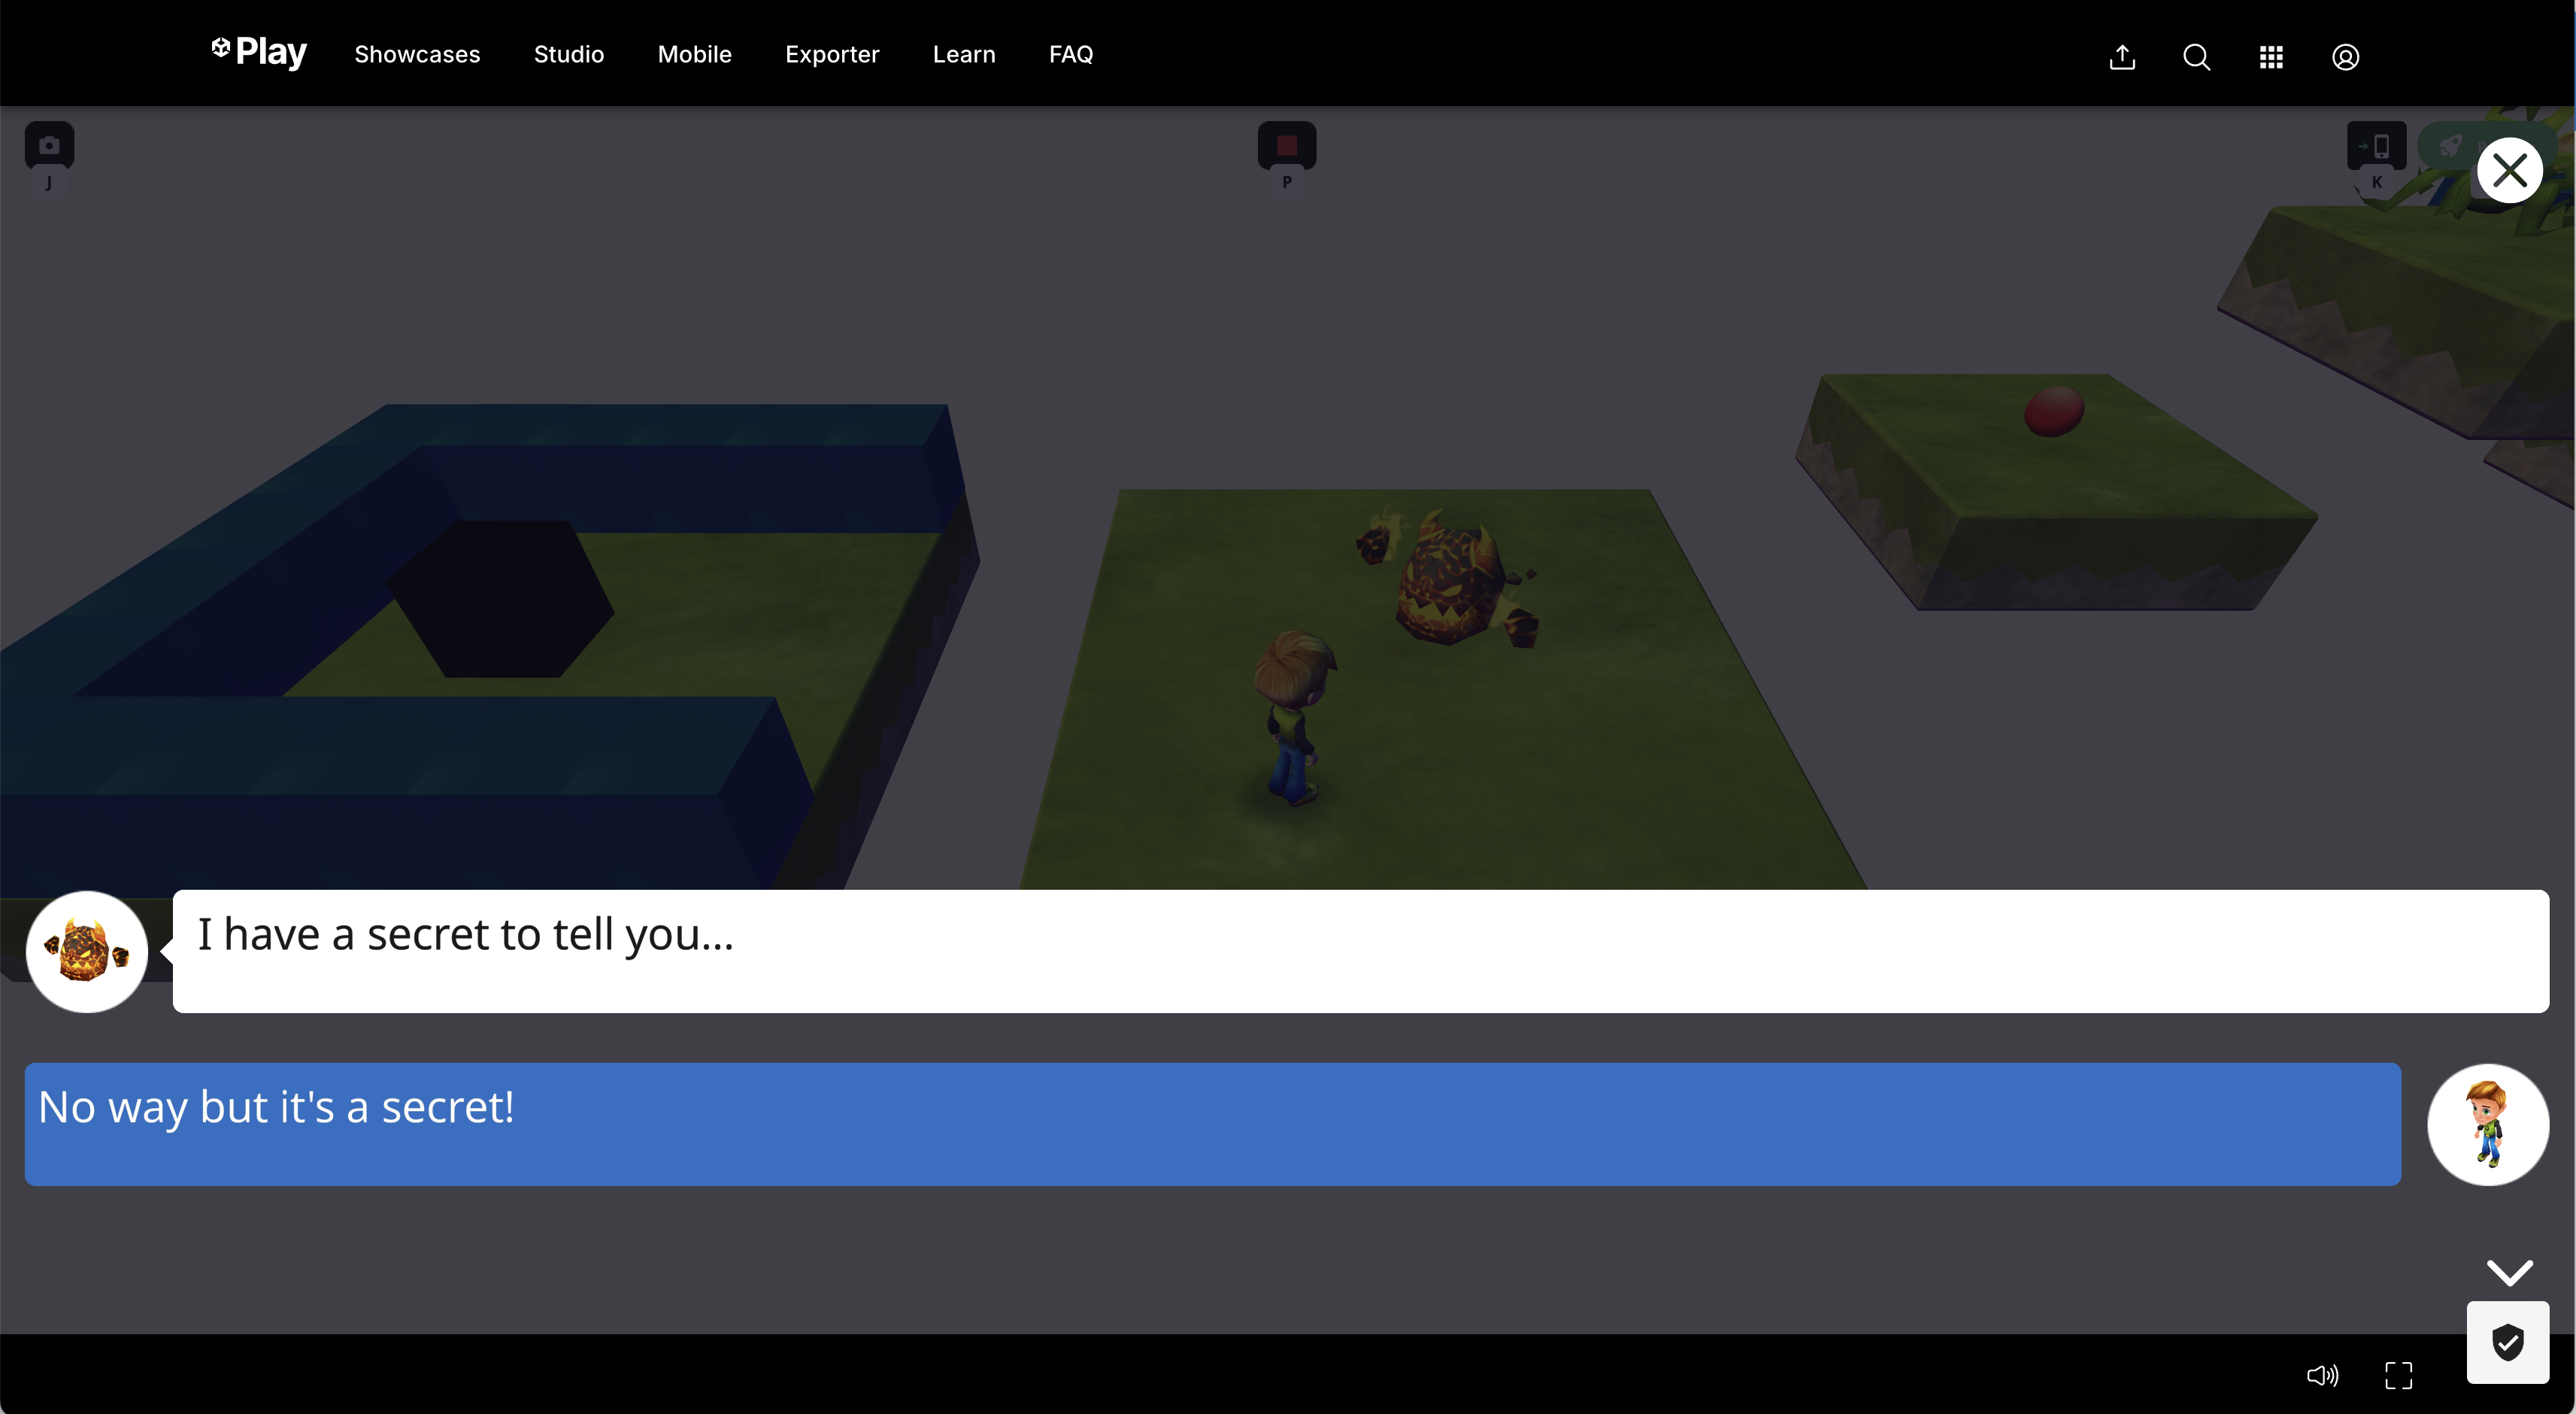
Task: Go to the Studio page
Action: (568, 55)
